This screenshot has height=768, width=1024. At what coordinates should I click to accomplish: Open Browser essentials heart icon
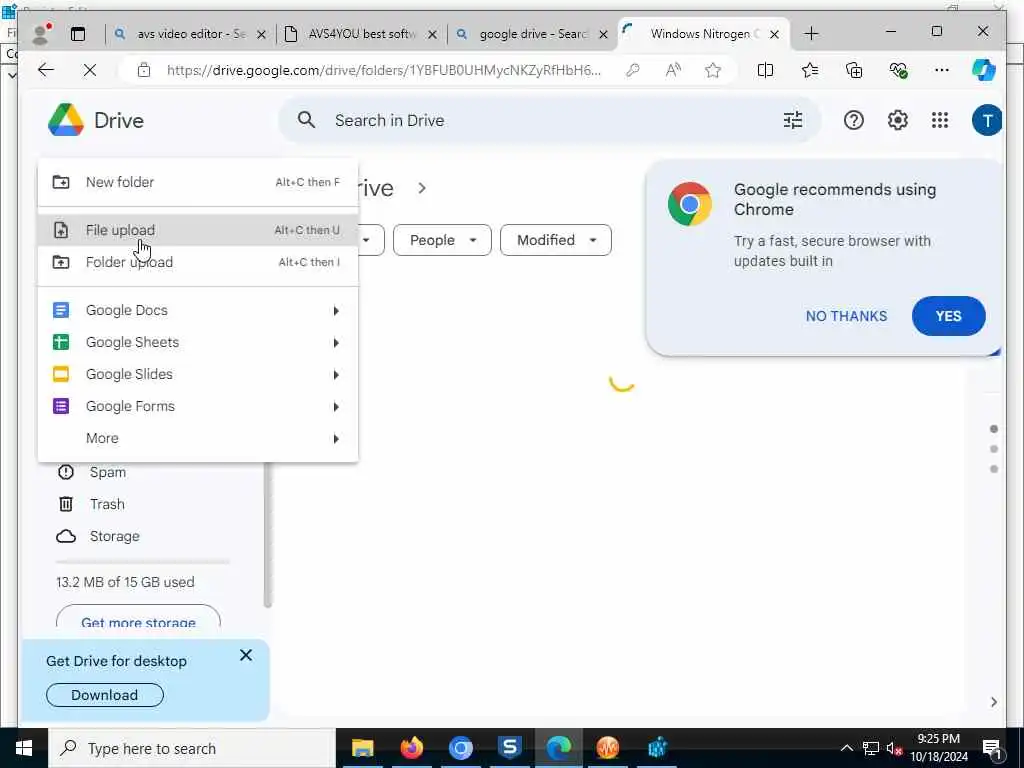pos(899,70)
